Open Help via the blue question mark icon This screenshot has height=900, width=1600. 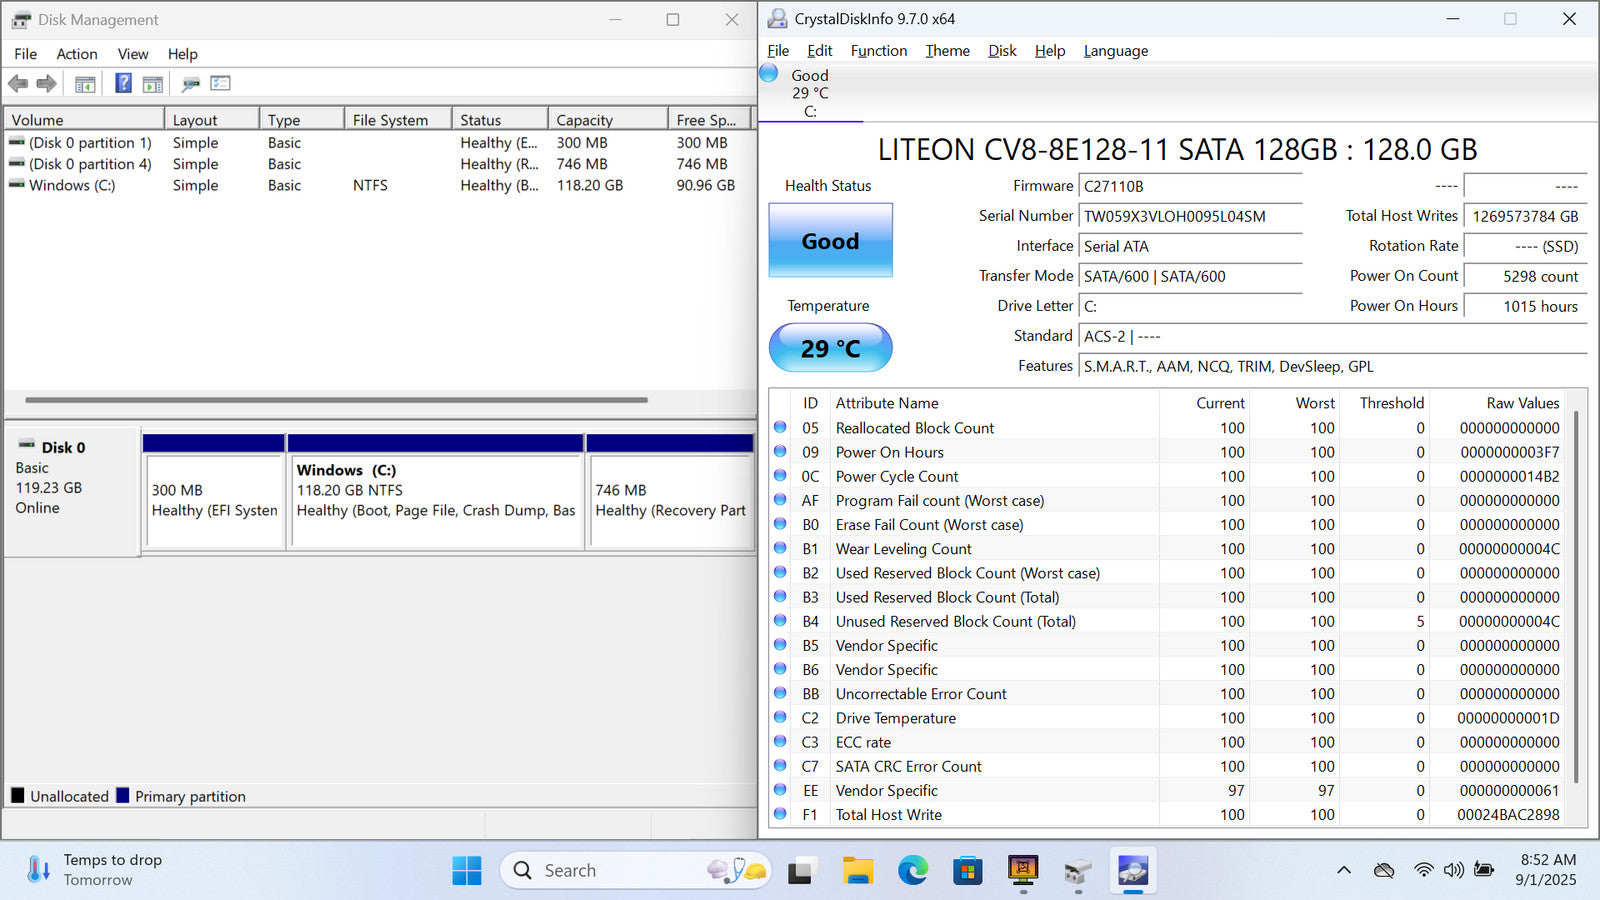[x=123, y=83]
